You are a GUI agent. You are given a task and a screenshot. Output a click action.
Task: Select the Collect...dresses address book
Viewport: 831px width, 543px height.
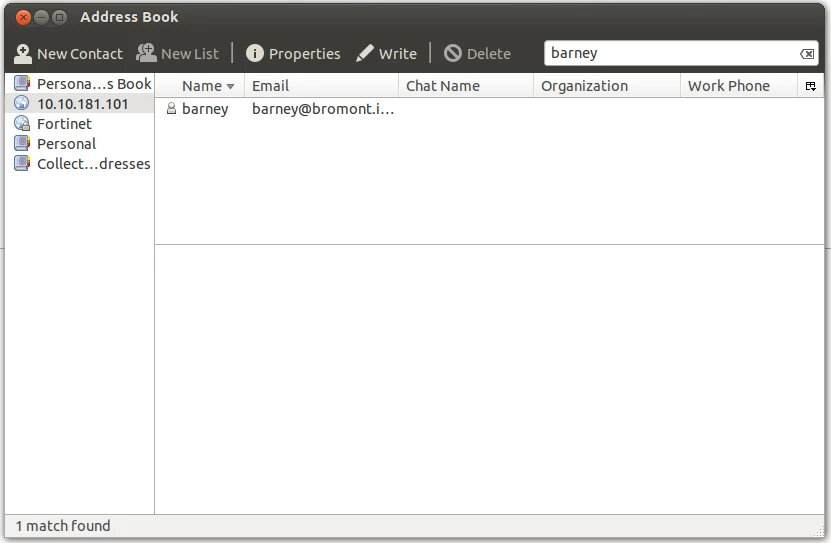click(79, 164)
